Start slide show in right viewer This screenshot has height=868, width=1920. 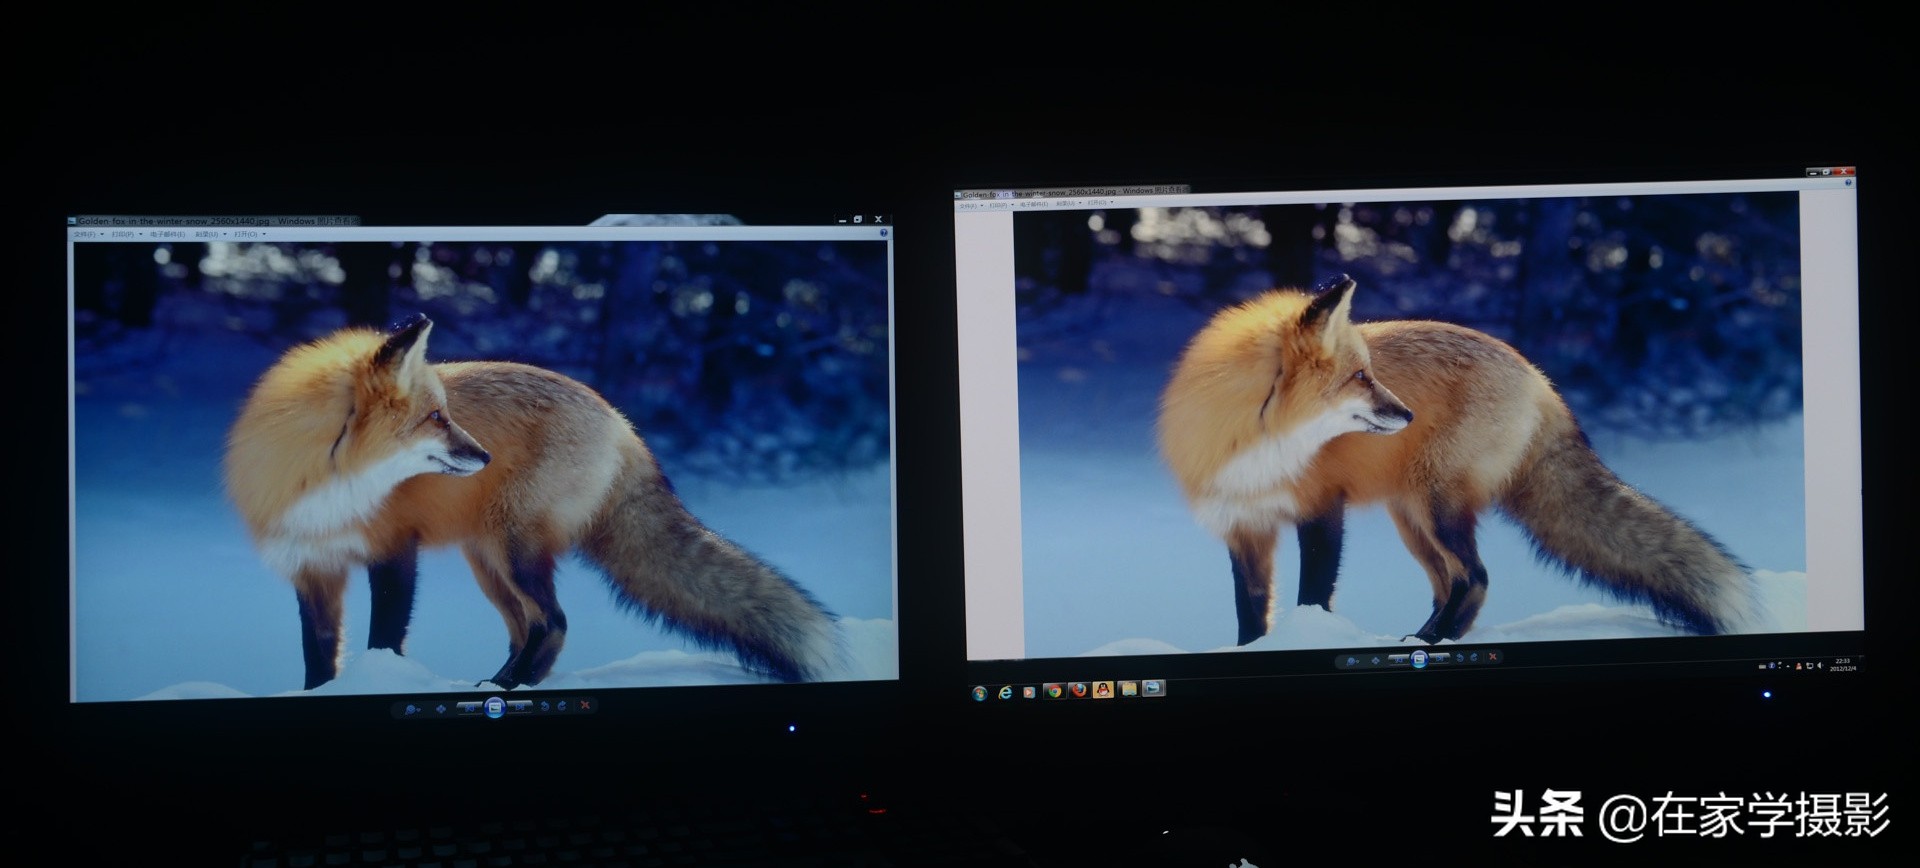(x=1419, y=658)
